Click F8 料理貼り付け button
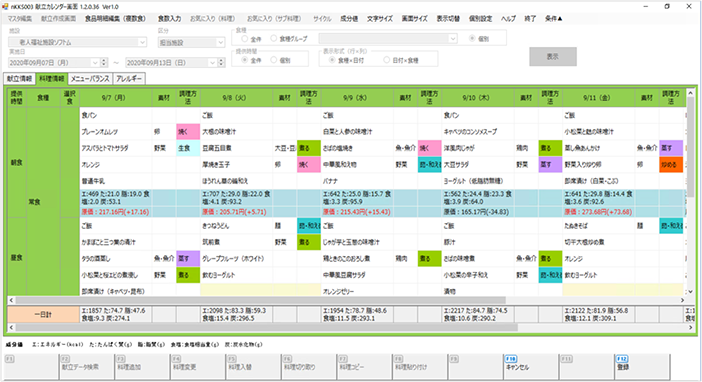702x382 pixels. tap(419, 367)
